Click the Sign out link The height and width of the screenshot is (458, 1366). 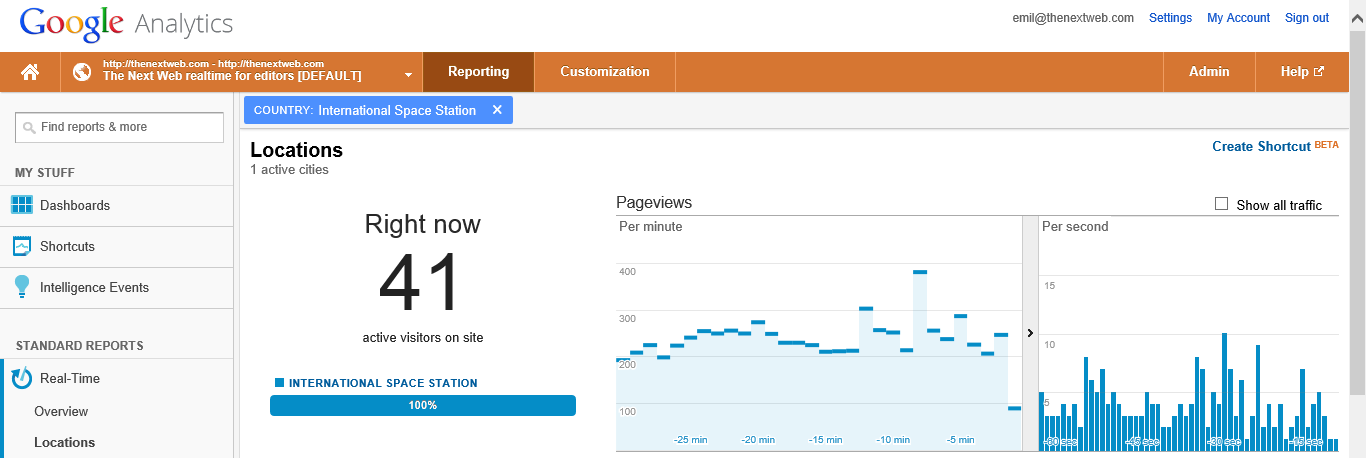click(1306, 18)
